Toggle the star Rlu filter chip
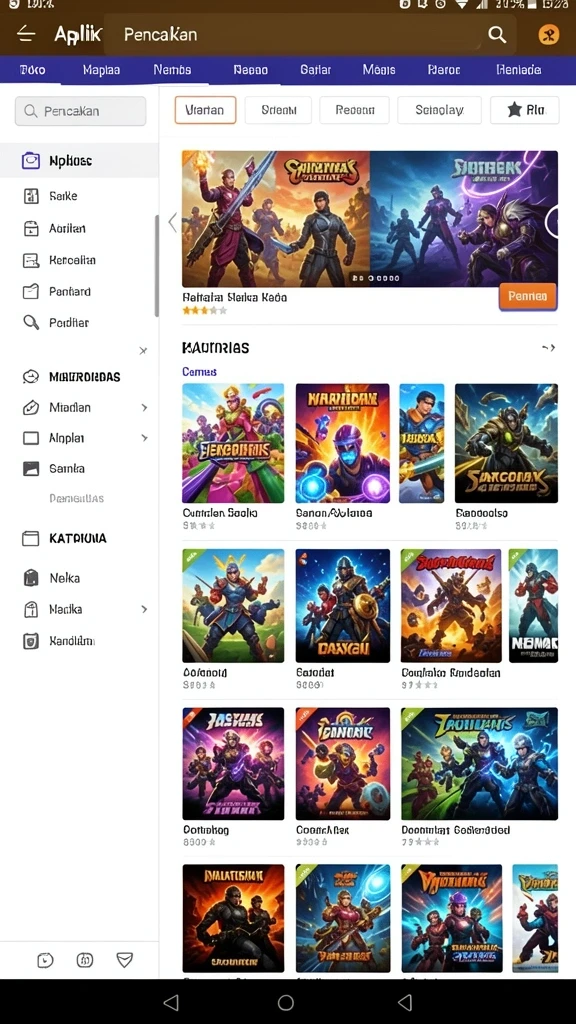The height and width of the screenshot is (1024, 576). click(525, 110)
